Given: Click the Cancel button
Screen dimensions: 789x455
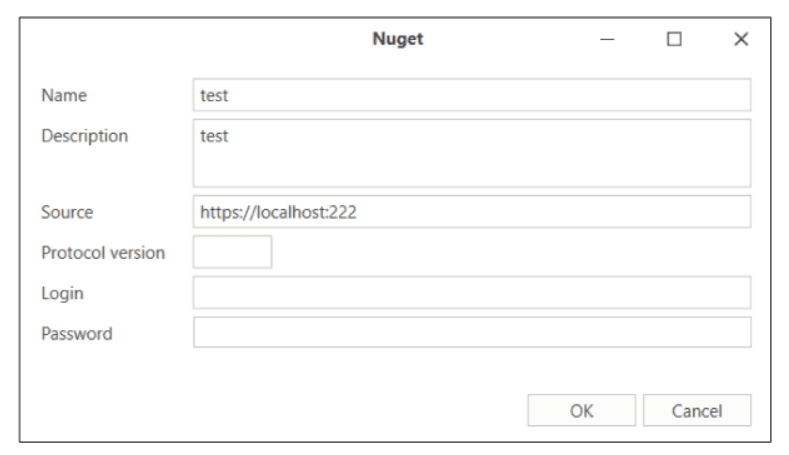Looking at the screenshot, I should [697, 409].
